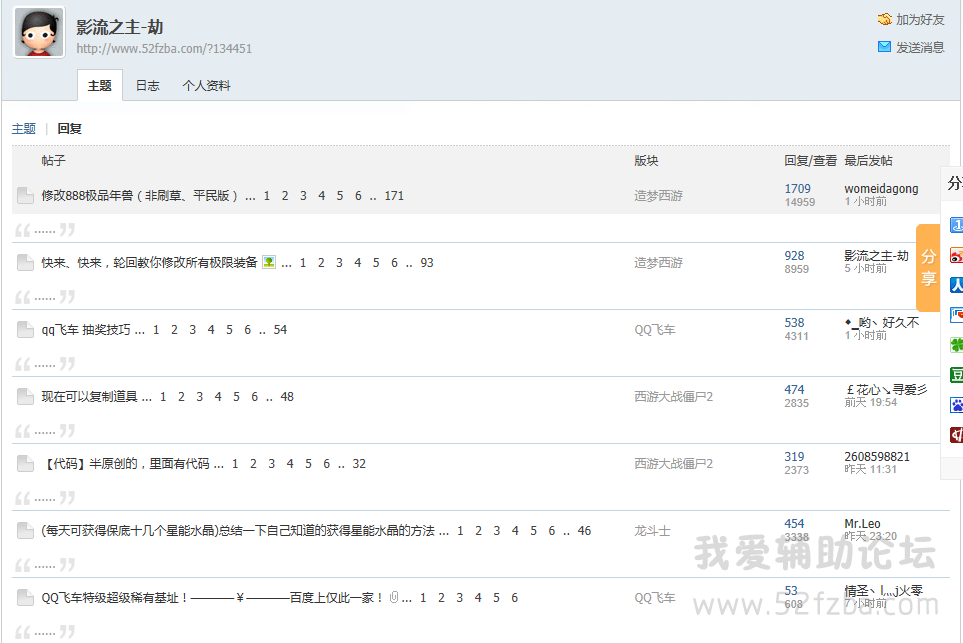
Task: Go to page 54 of qq飞车 抽奖技巧
Action: [x=280, y=330]
